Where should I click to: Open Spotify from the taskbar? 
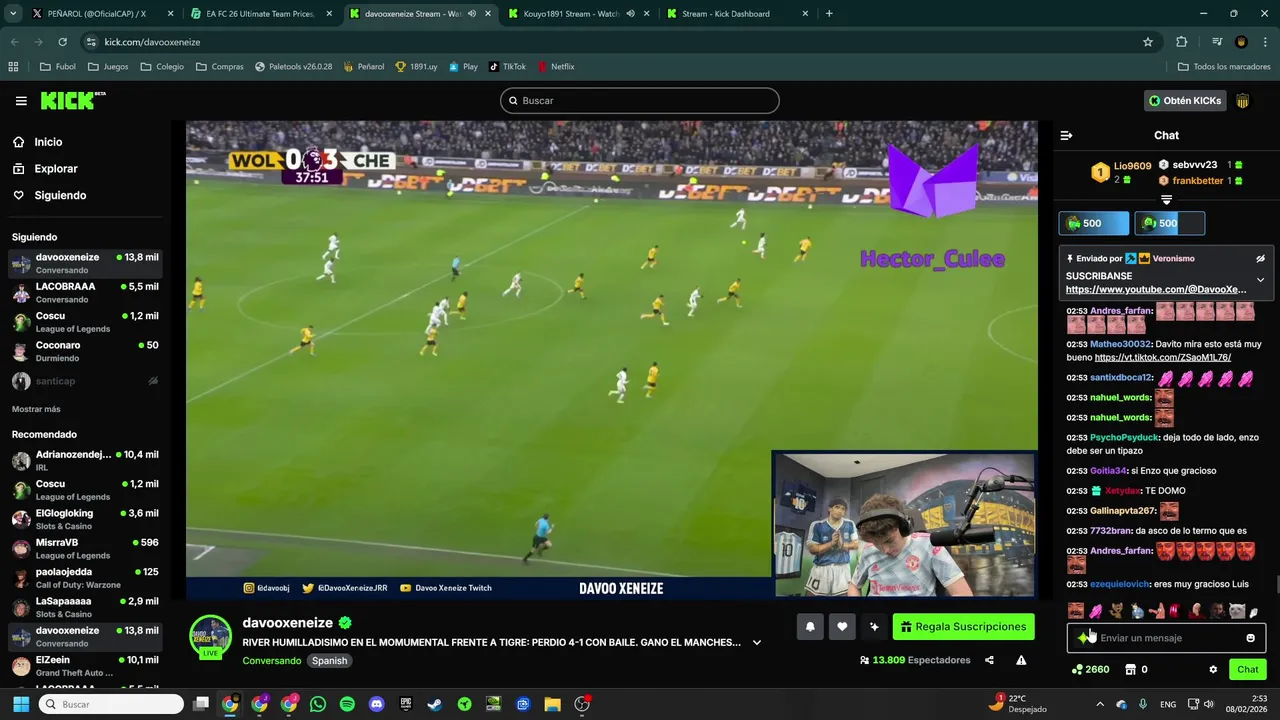click(347, 704)
